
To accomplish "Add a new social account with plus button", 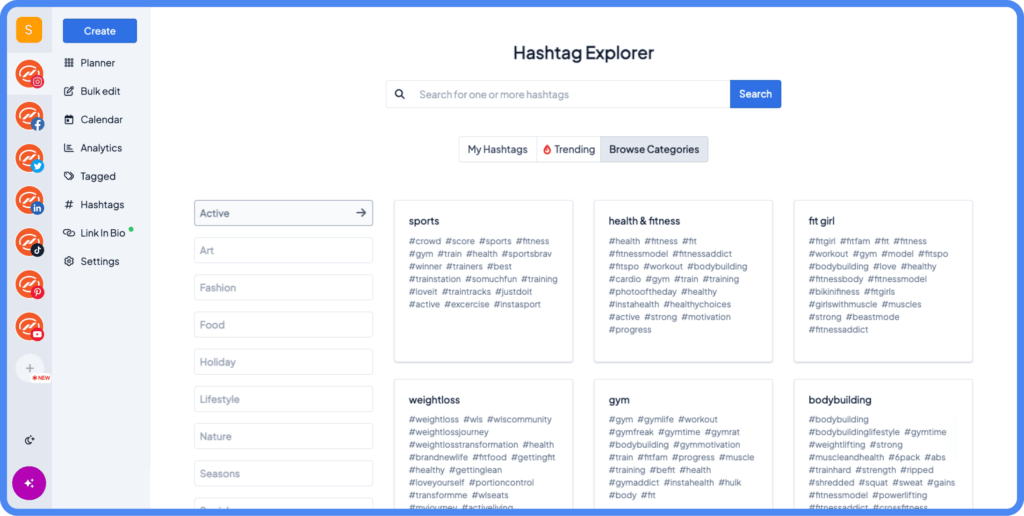I will [x=29, y=368].
